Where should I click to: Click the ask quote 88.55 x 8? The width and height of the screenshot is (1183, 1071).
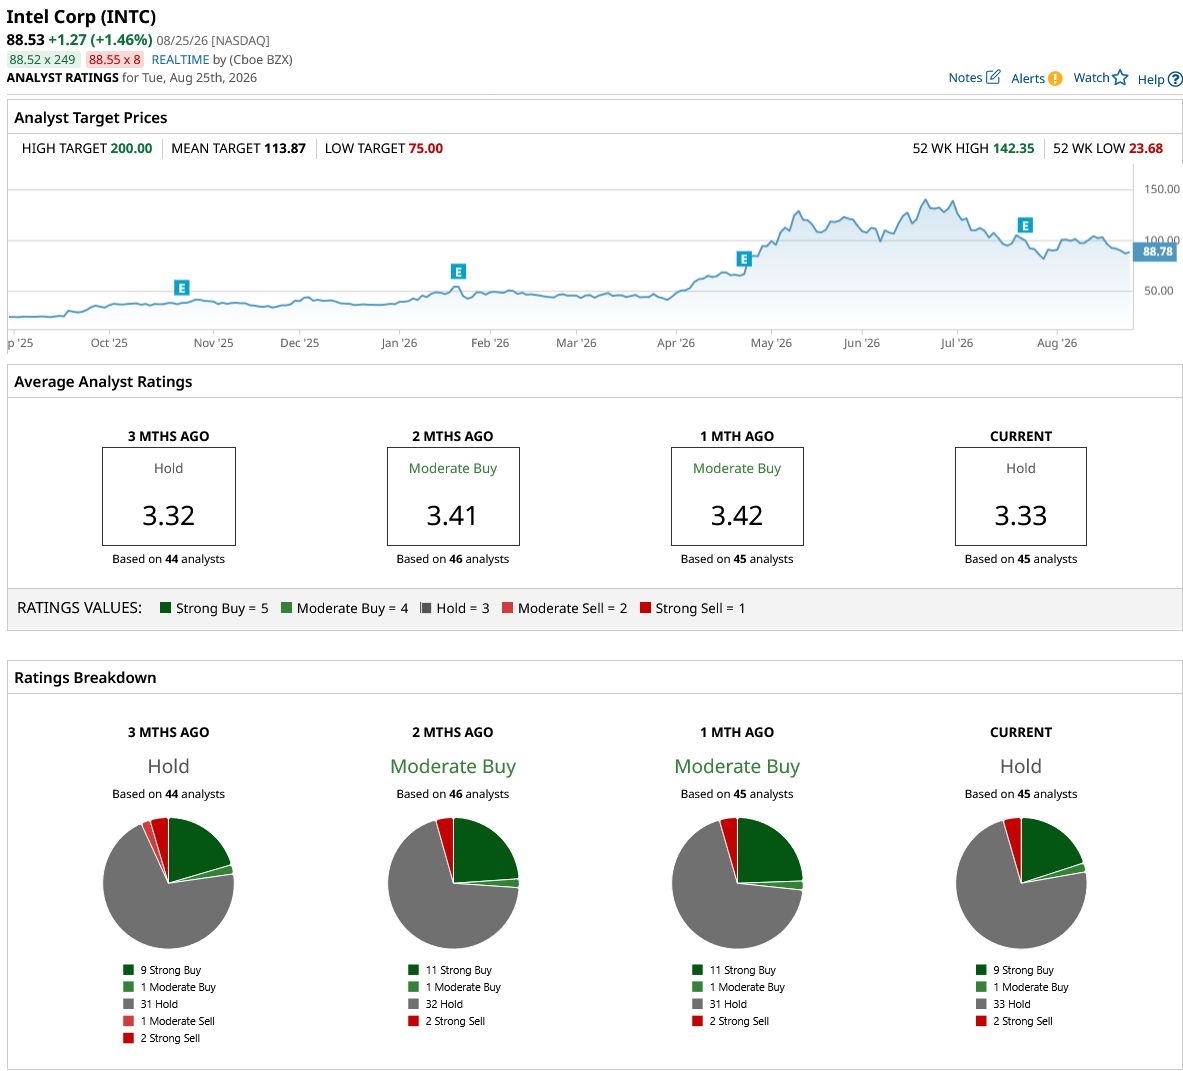pyautogui.click(x=115, y=60)
